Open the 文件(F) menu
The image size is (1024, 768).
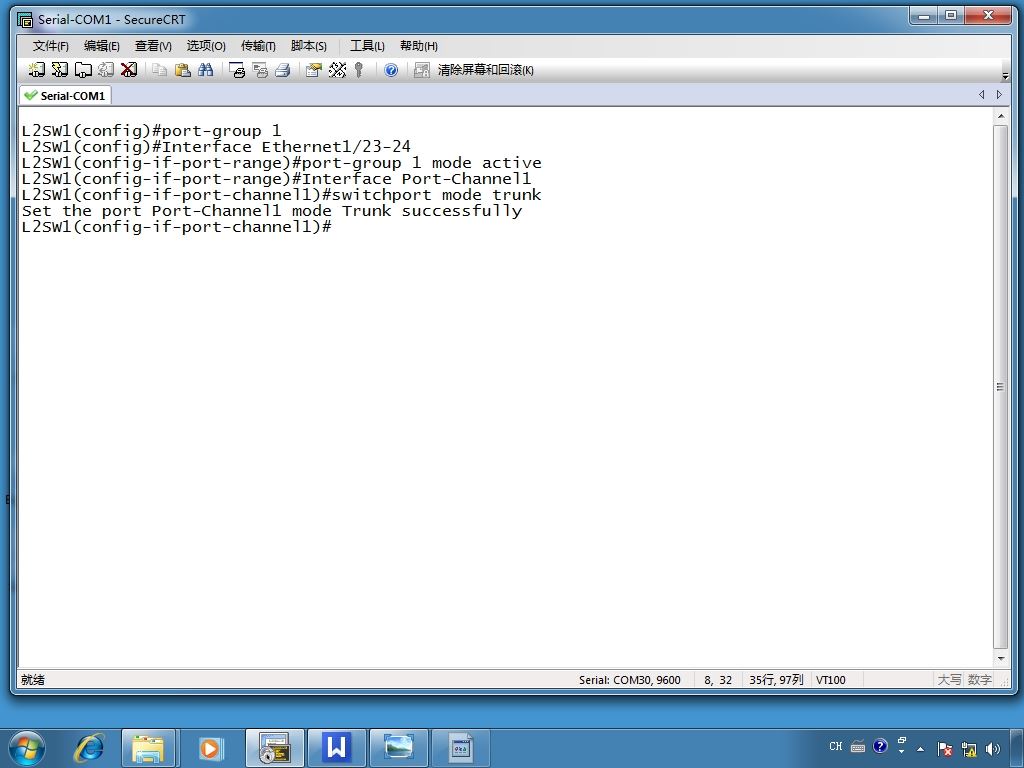pyautogui.click(x=50, y=46)
